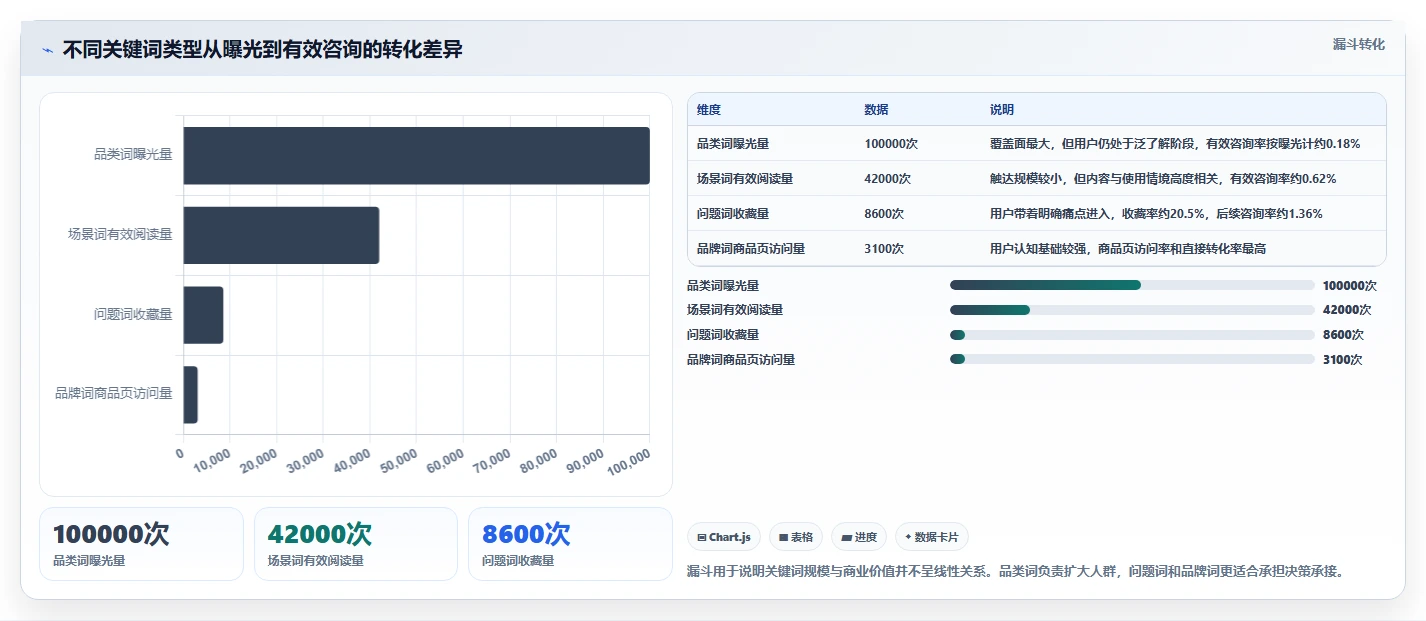Click table cell 3100次
1426x621 pixels.
coord(884,248)
